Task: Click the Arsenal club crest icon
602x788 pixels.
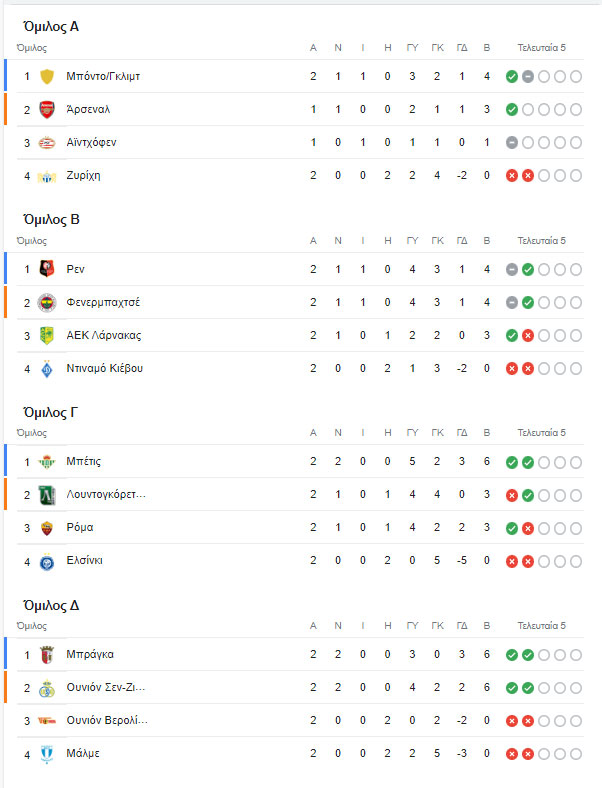Action: pos(46,109)
